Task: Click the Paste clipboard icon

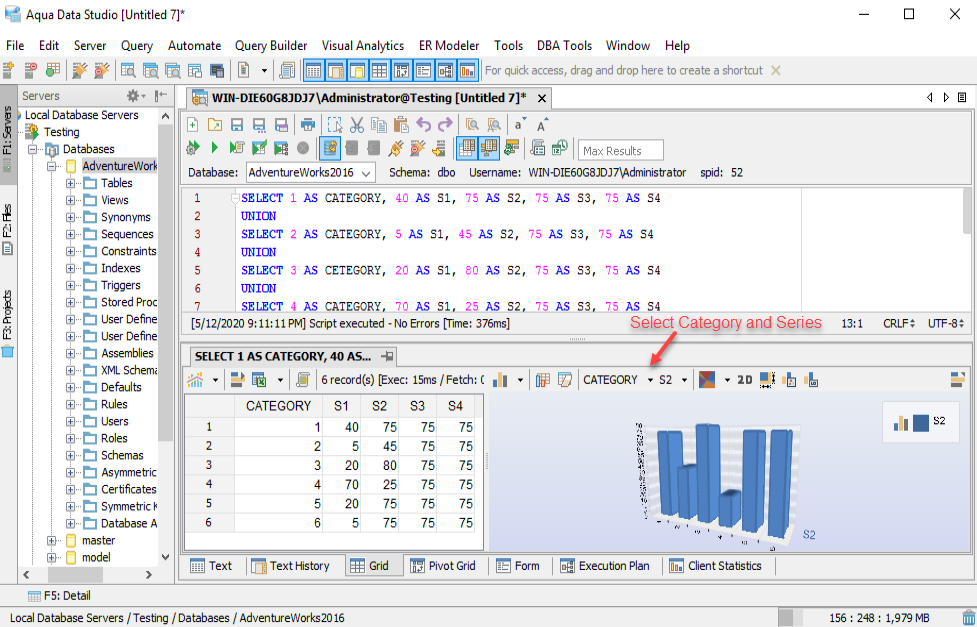Action: click(x=401, y=125)
